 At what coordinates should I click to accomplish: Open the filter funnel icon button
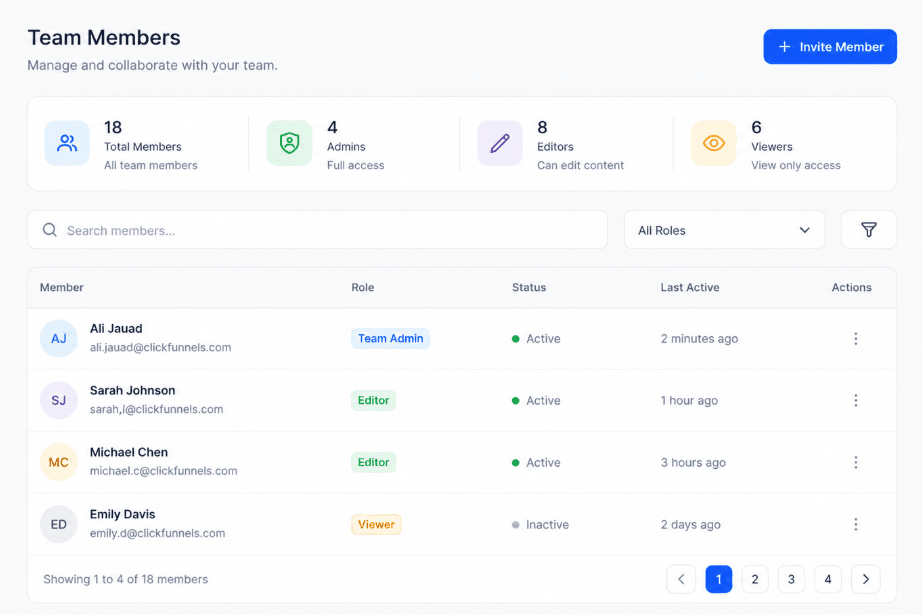(x=868, y=230)
